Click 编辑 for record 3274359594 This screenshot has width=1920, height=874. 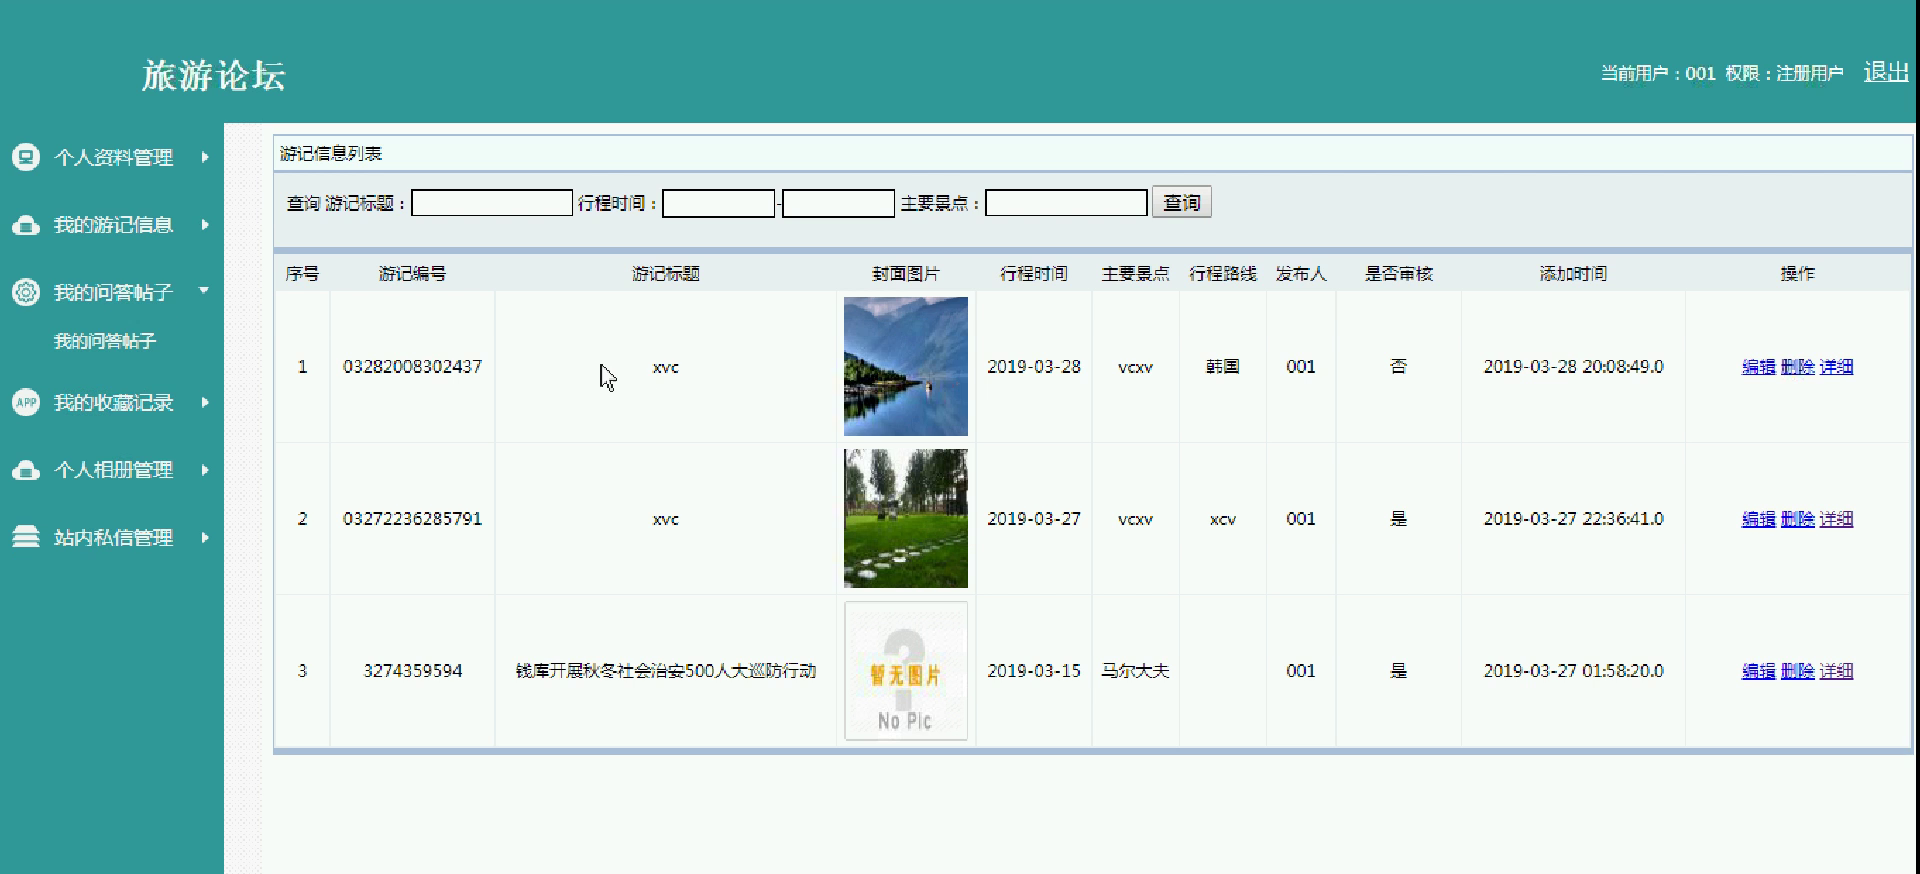pyautogui.click(x=1758, y=671)
